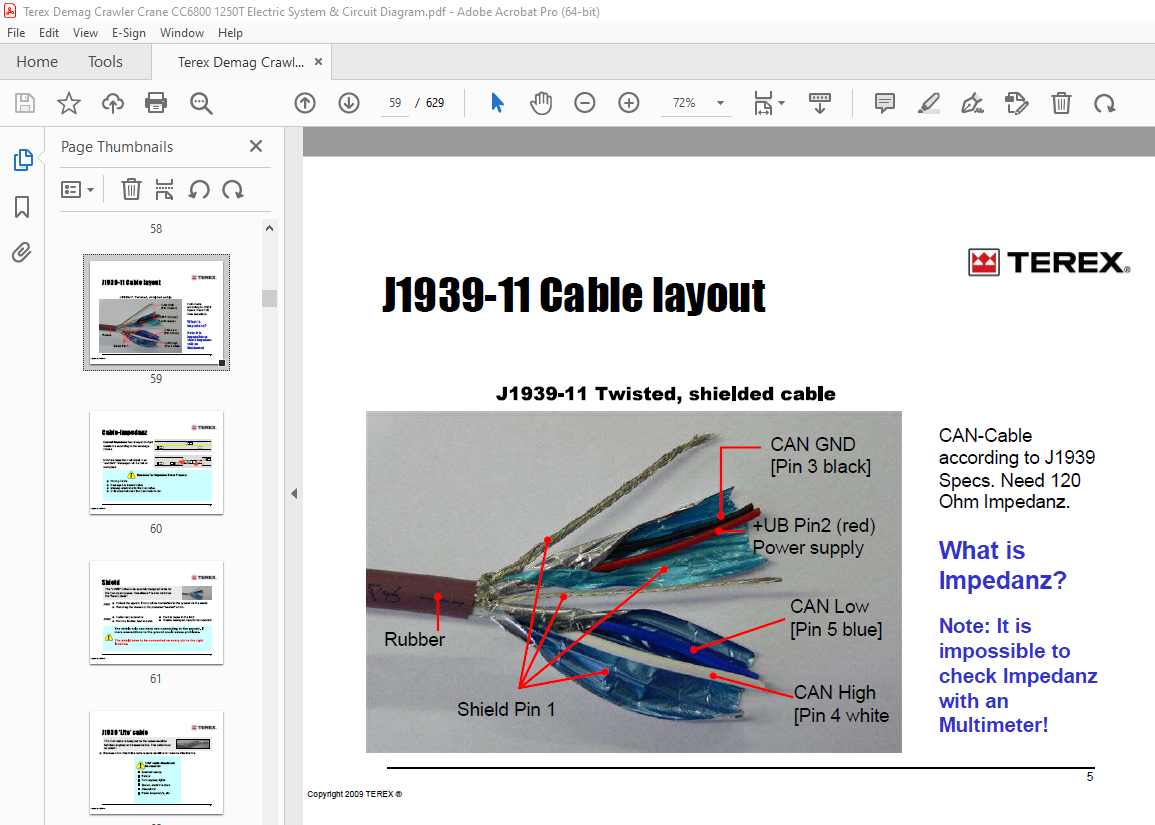The image size is (1155, 825).
Task: Click the 'CAN GND [Pin 3 black]' label
Action: (x=821, y=455)
